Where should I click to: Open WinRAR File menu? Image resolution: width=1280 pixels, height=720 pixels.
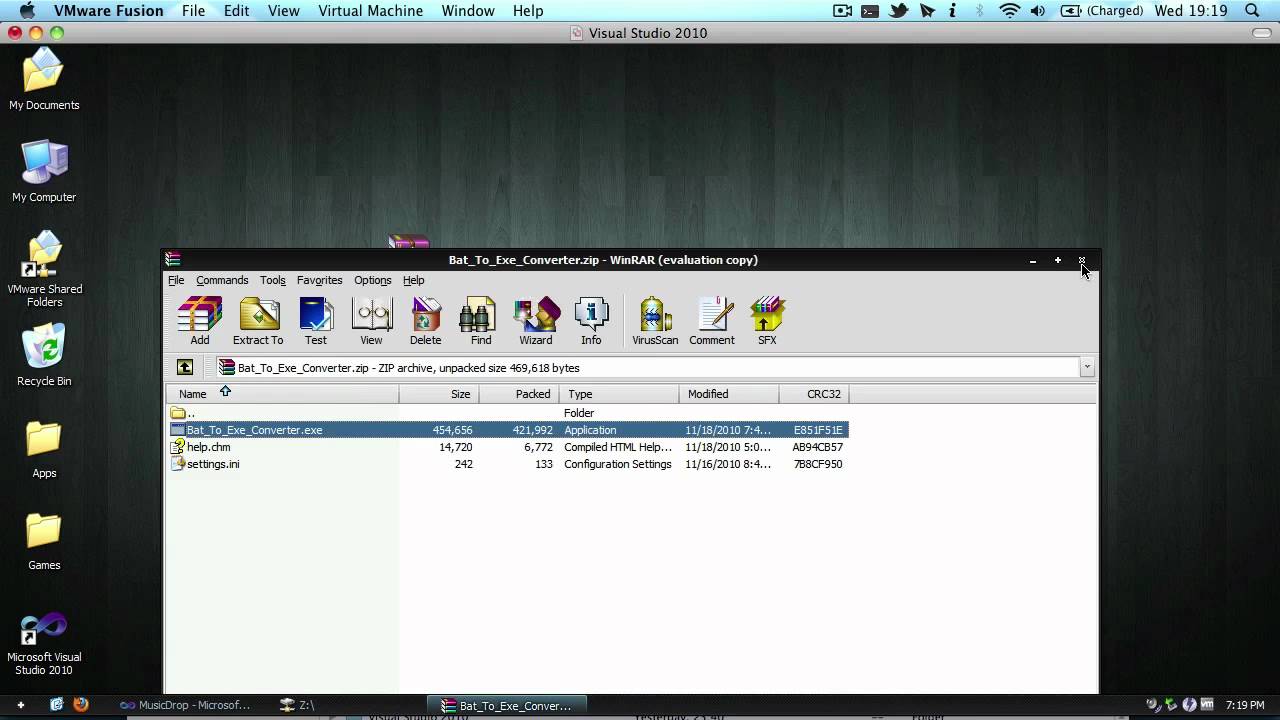(x=176, y=280)
